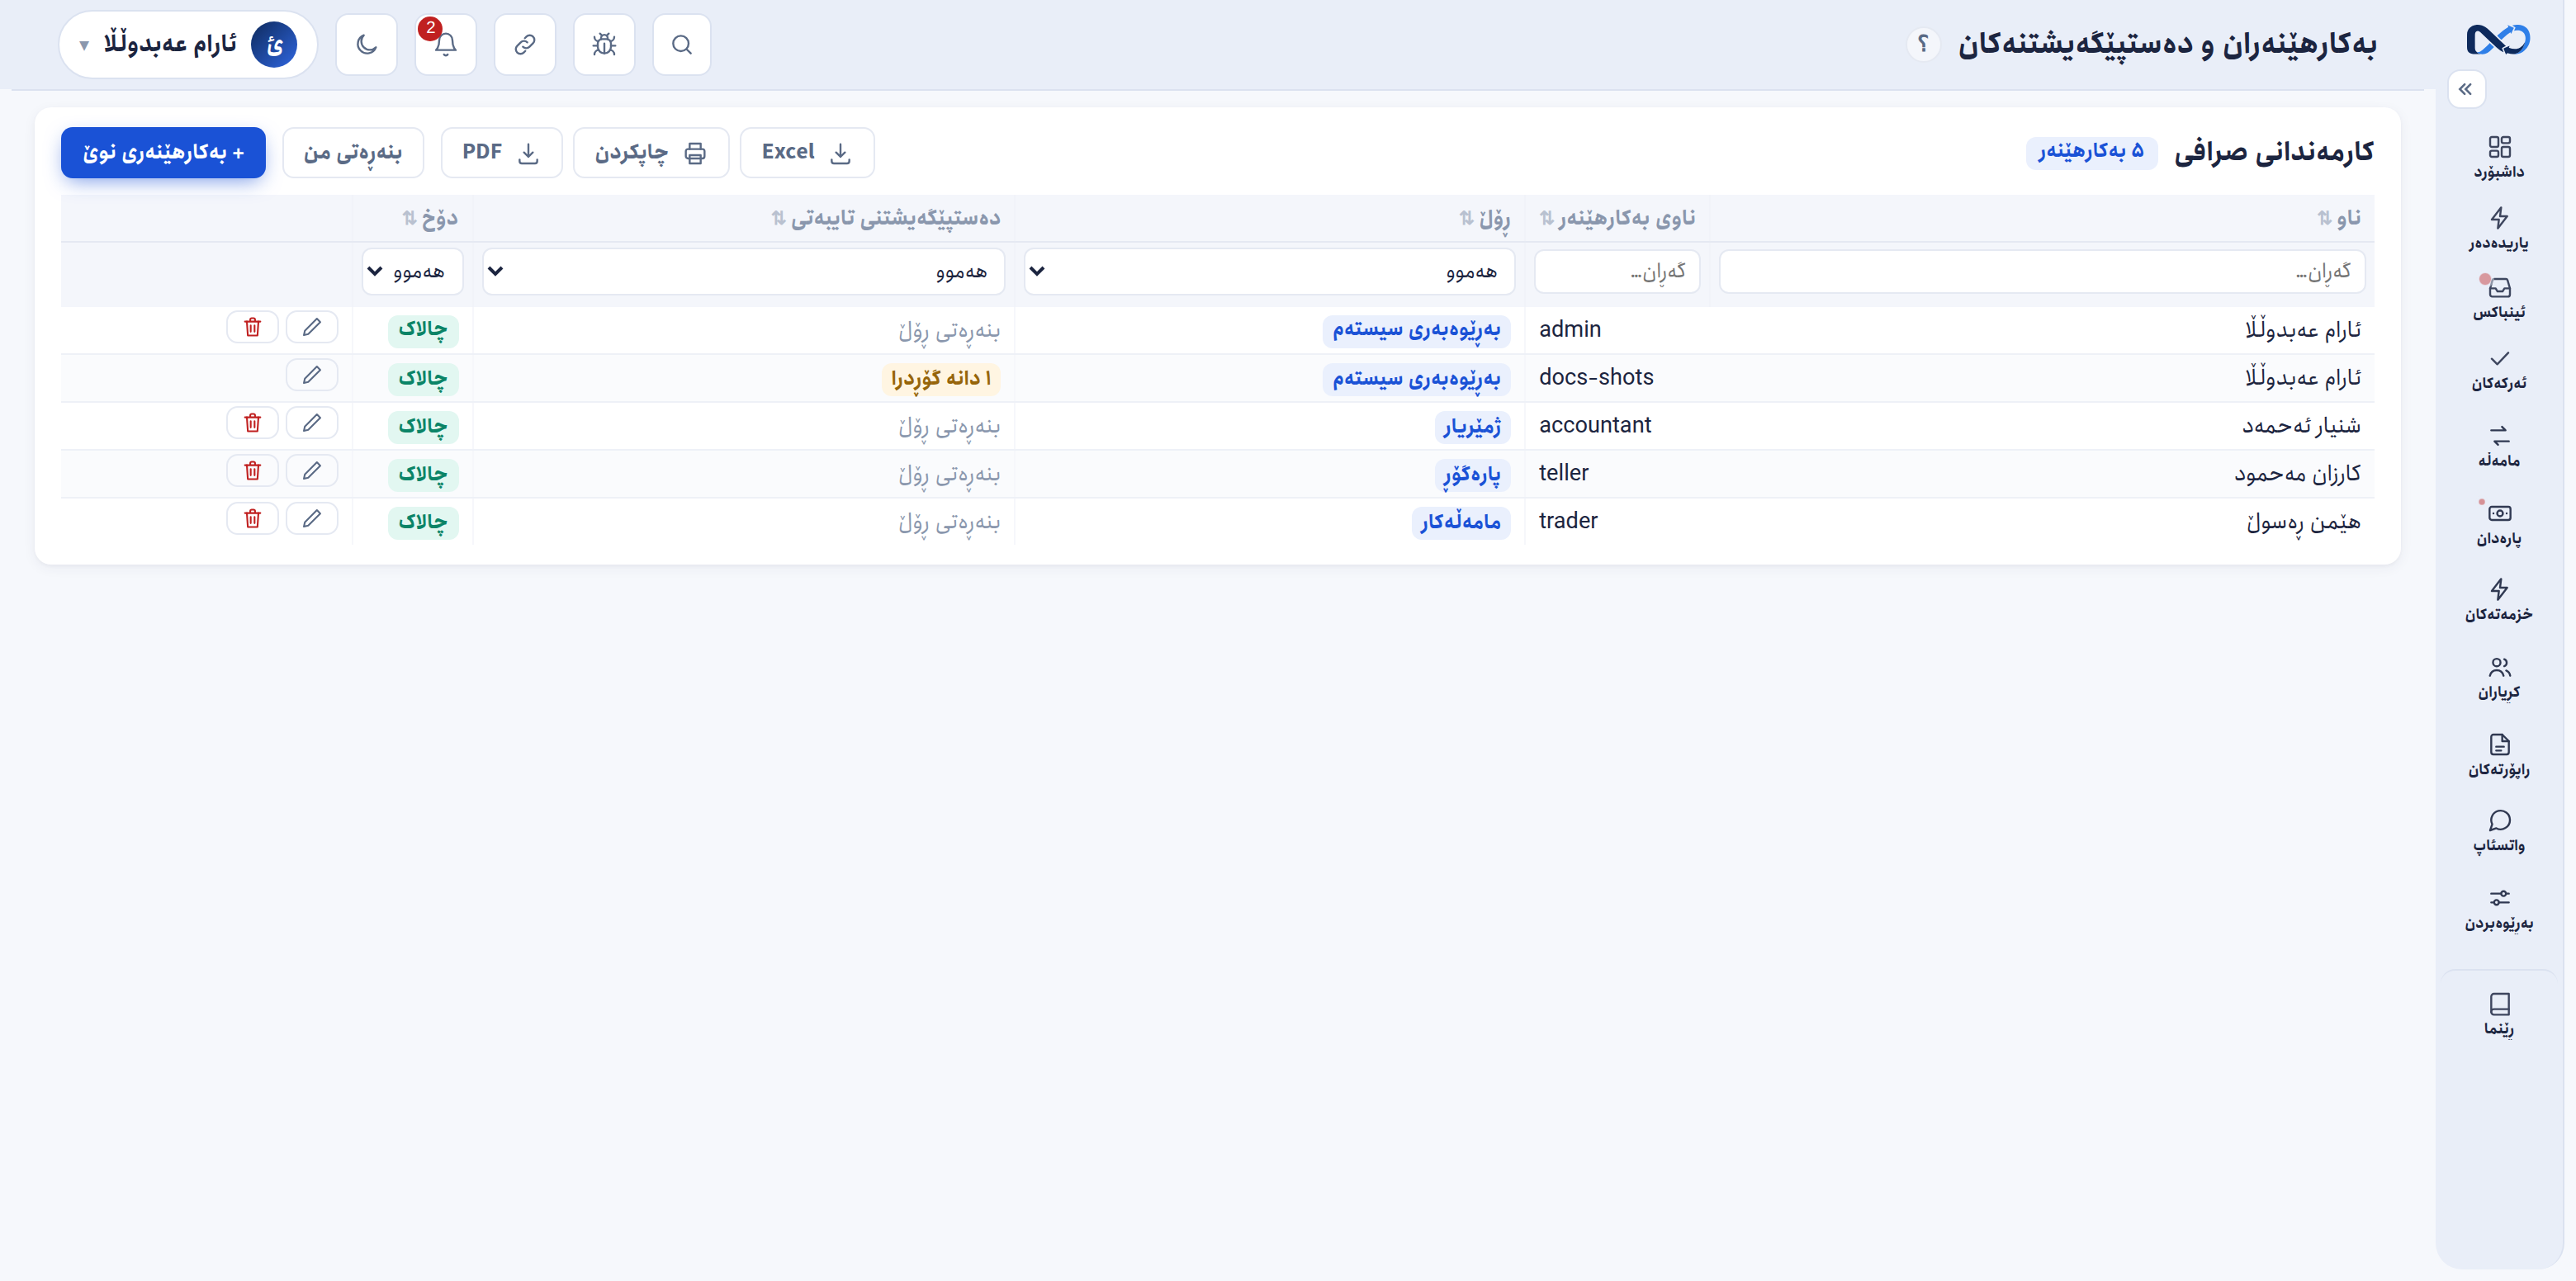This screenshot has width=2576, height=1281.
Task: Click the link chain icon in header
Action: (525, 45)
